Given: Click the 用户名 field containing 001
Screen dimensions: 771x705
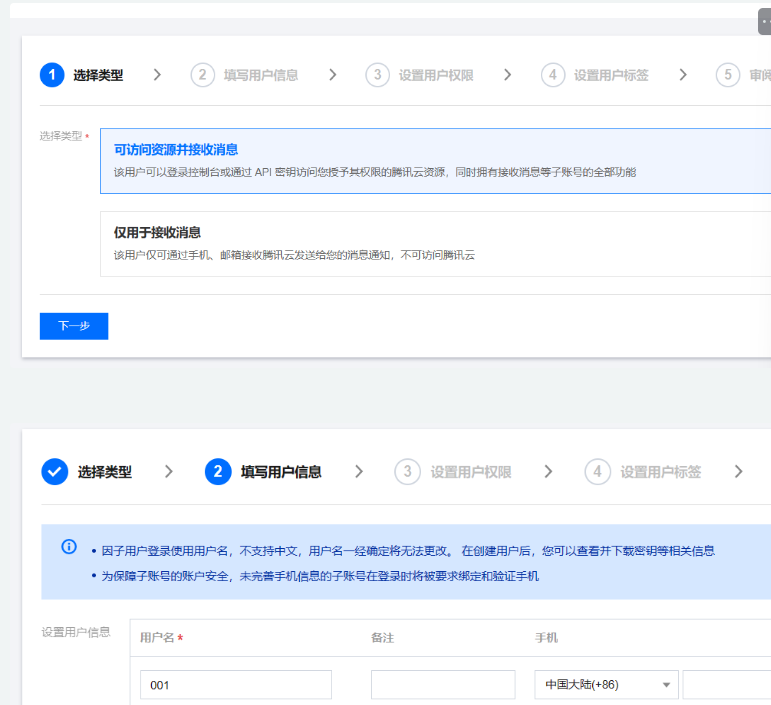Looking at the screenshot, I should point(236,685).
